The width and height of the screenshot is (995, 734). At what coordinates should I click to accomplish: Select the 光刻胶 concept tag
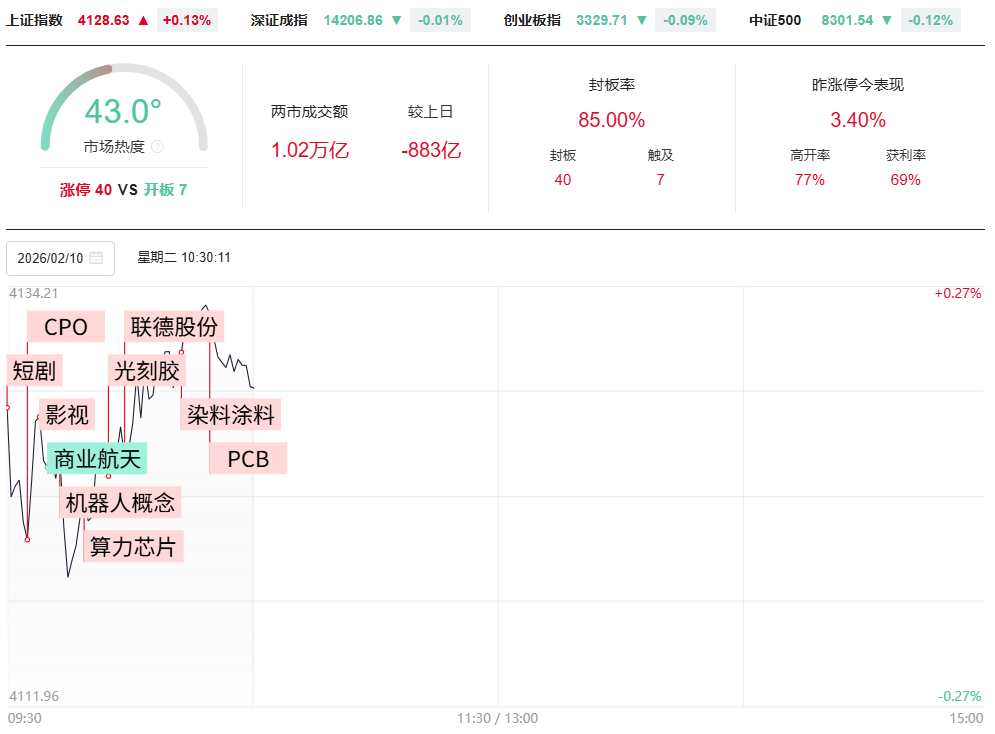(x=147, y=371)
